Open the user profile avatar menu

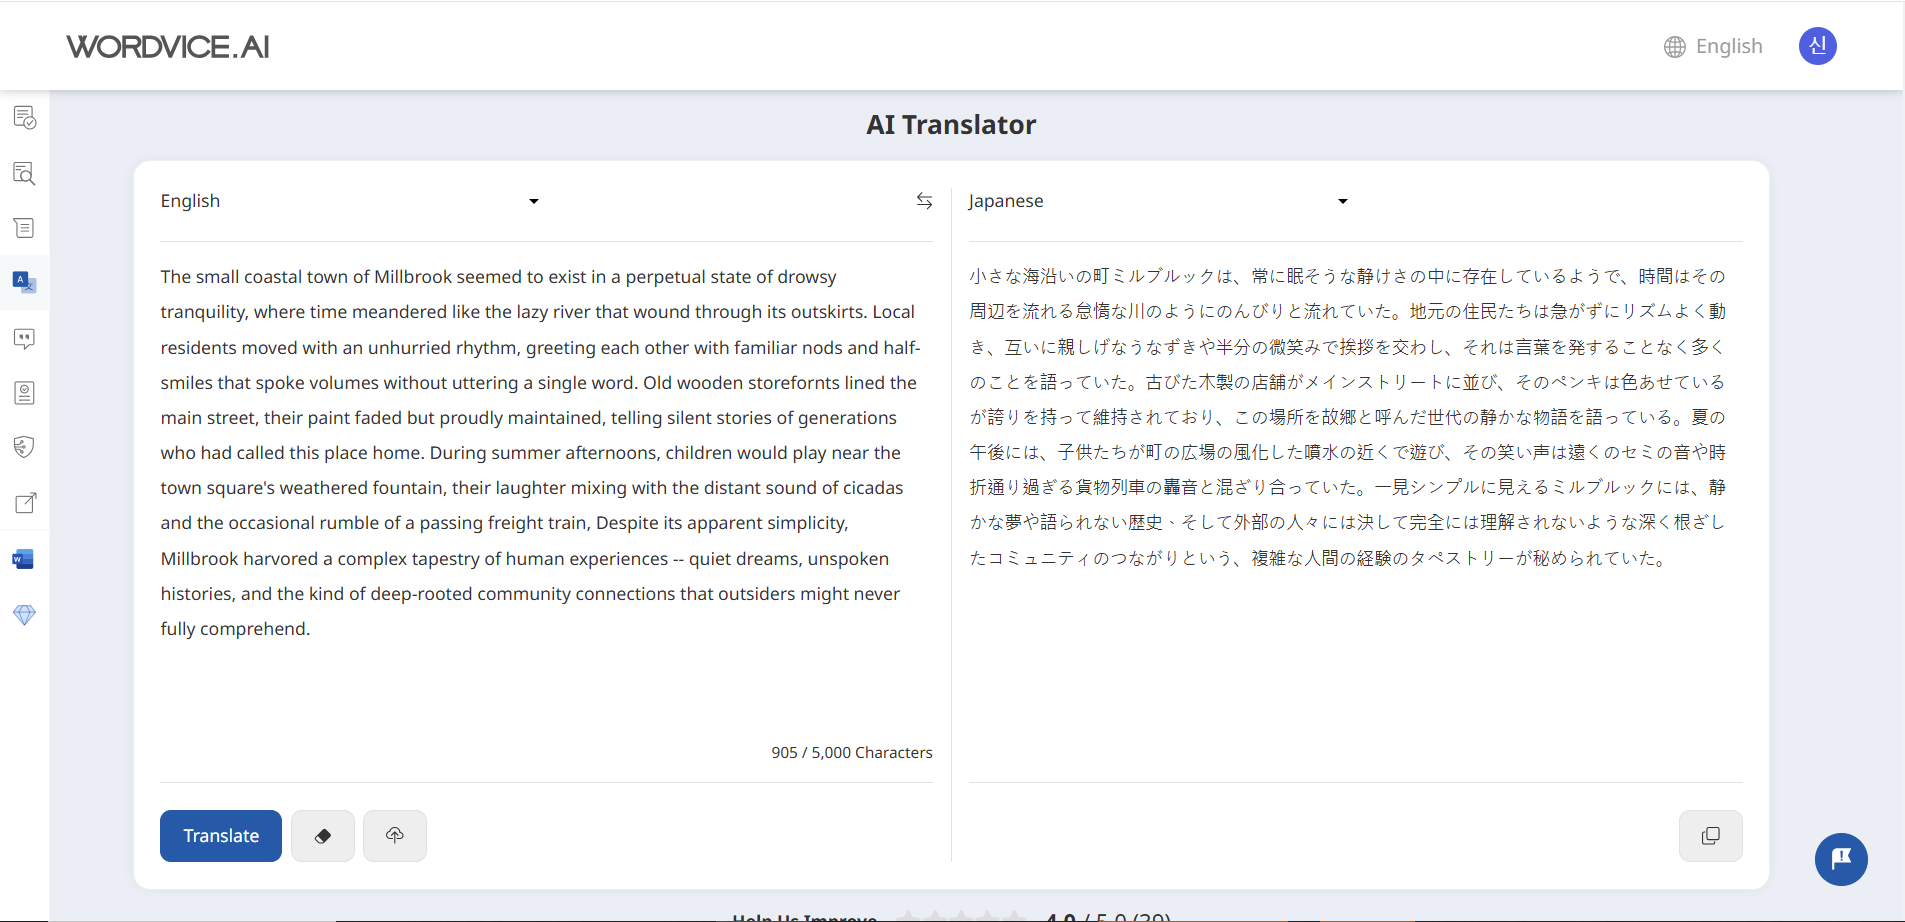(x=1818, y=46)
